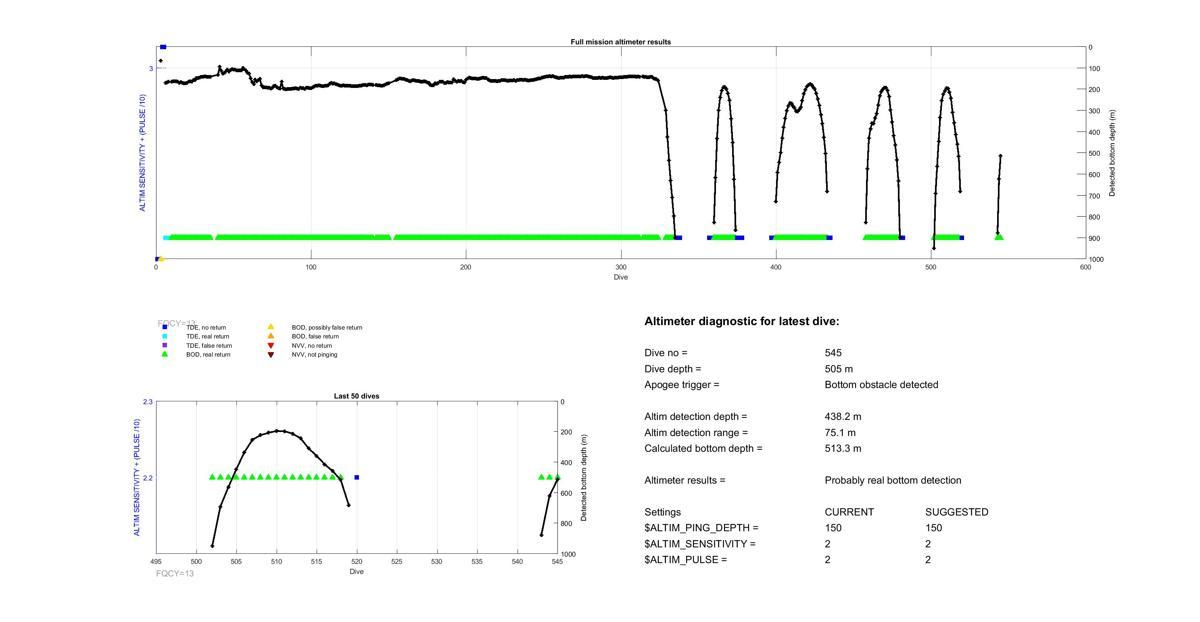
Task: Click the blue square 'TDE, no return' legend marker
Action: coord(165,328)
